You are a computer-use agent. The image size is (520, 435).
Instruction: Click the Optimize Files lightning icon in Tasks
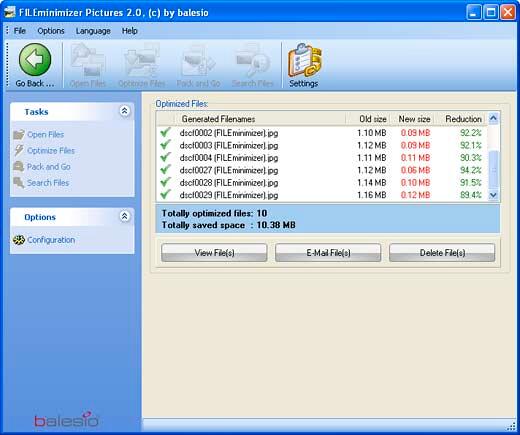(19, 151)
